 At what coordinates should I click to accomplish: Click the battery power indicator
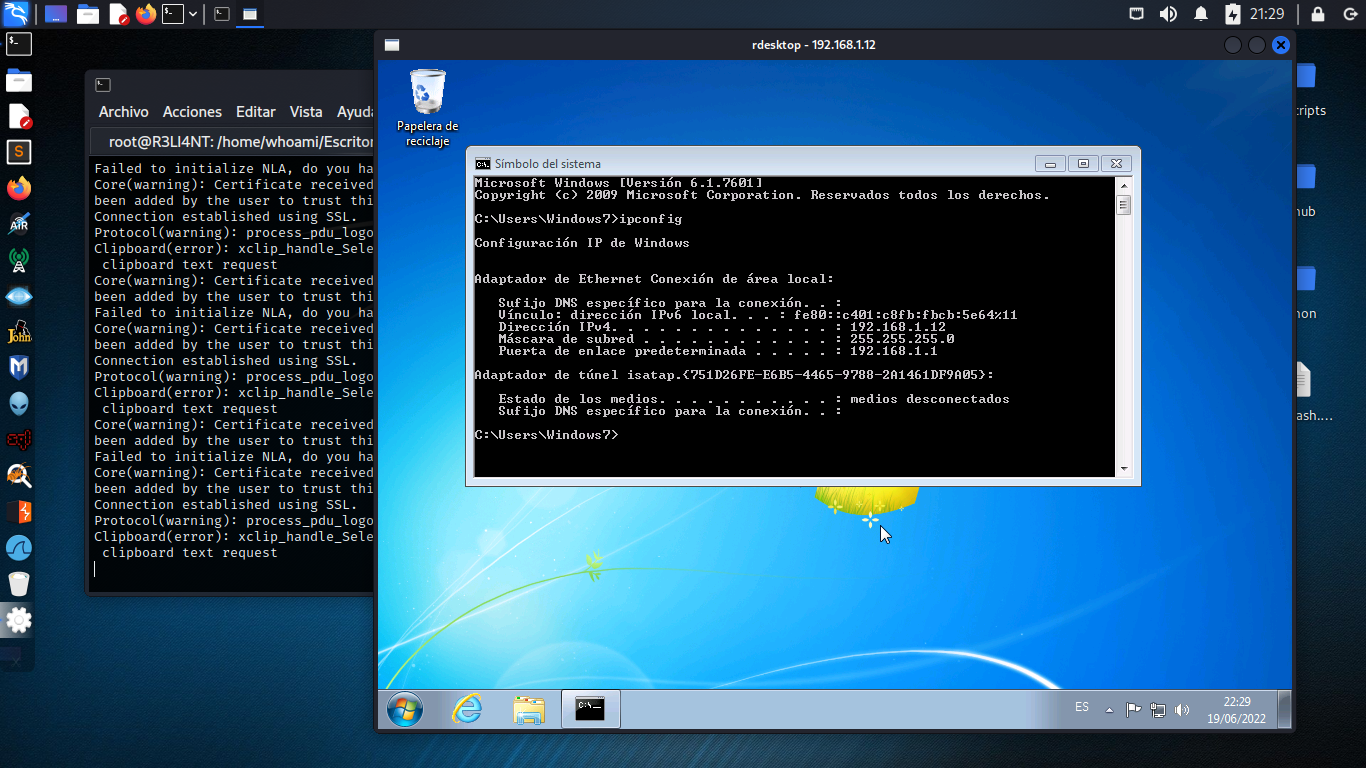(1232, 14)
